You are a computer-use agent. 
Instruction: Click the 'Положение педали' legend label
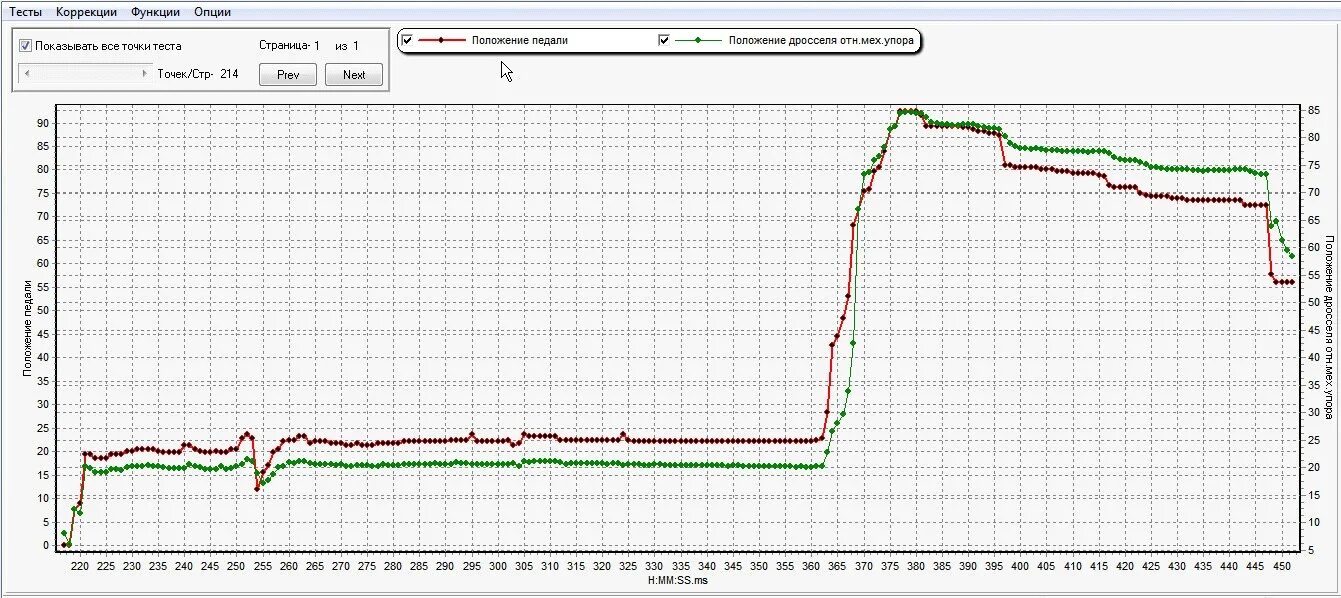coord(520,41)
